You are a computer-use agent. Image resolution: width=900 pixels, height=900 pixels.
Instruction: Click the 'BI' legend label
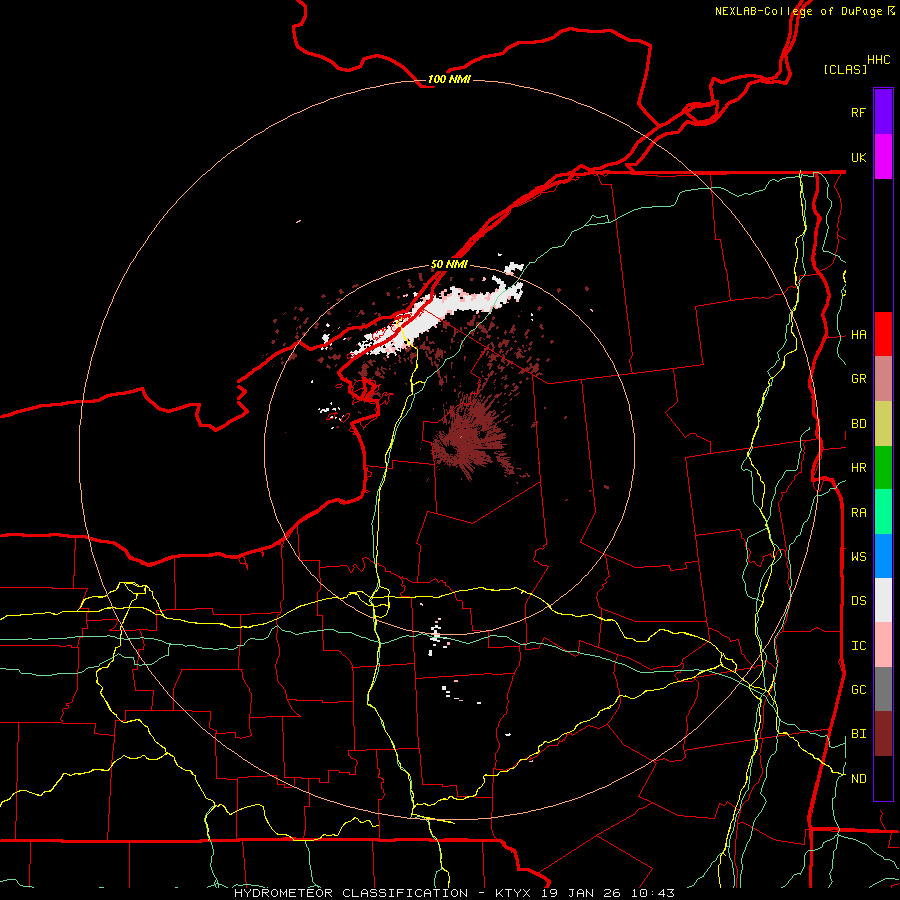pos(858,734)
